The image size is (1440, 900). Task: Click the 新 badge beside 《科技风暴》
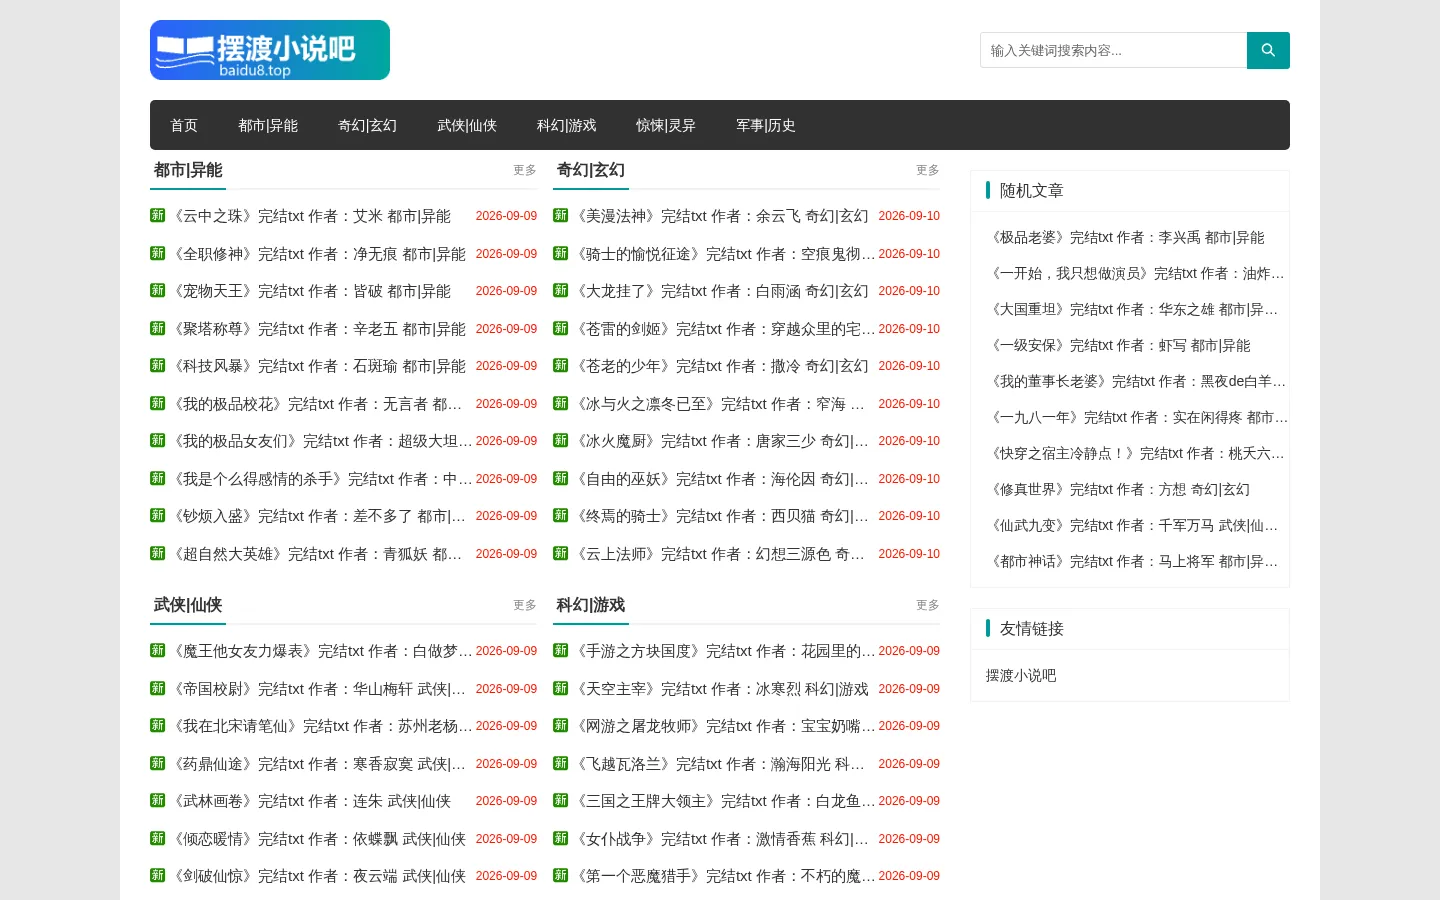[x=158, y=366]
